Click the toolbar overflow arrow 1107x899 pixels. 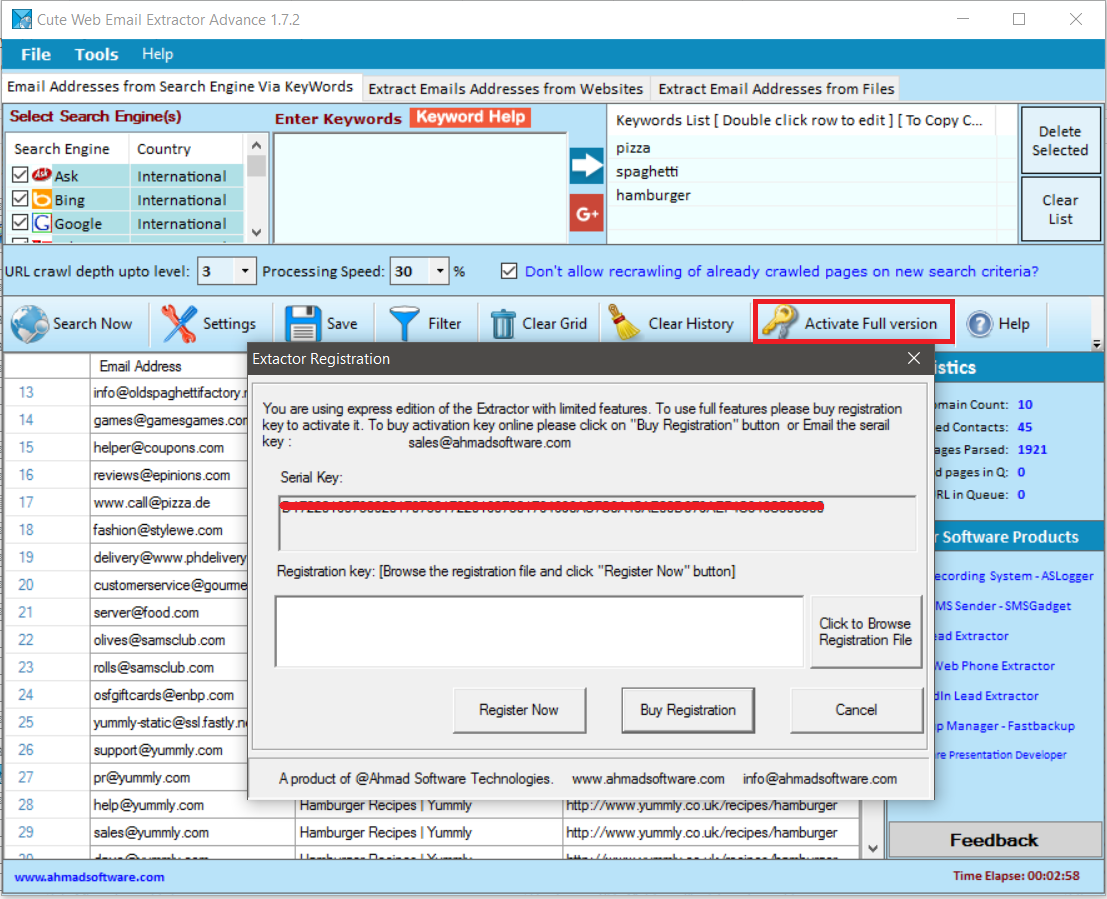click(1097, 344)
